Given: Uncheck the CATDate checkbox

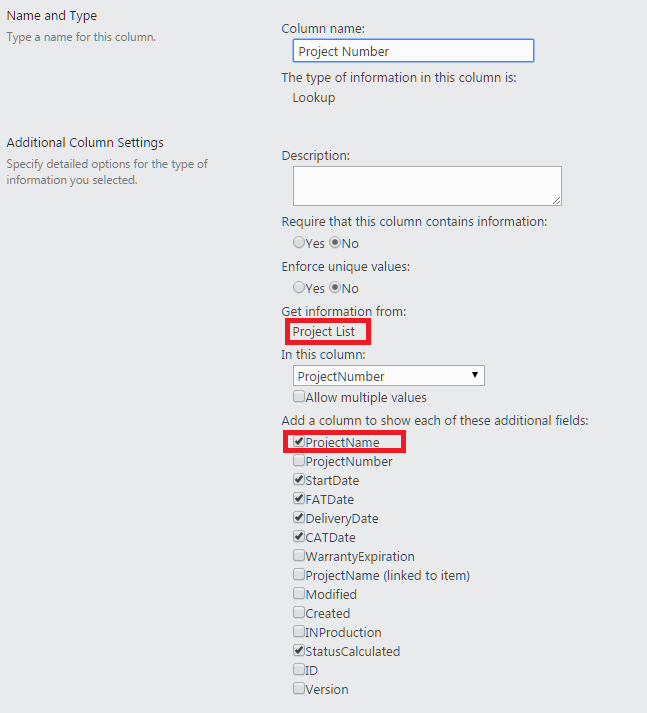Looking at the screenshot, I should pyautogui.click(x=299, y=537).
